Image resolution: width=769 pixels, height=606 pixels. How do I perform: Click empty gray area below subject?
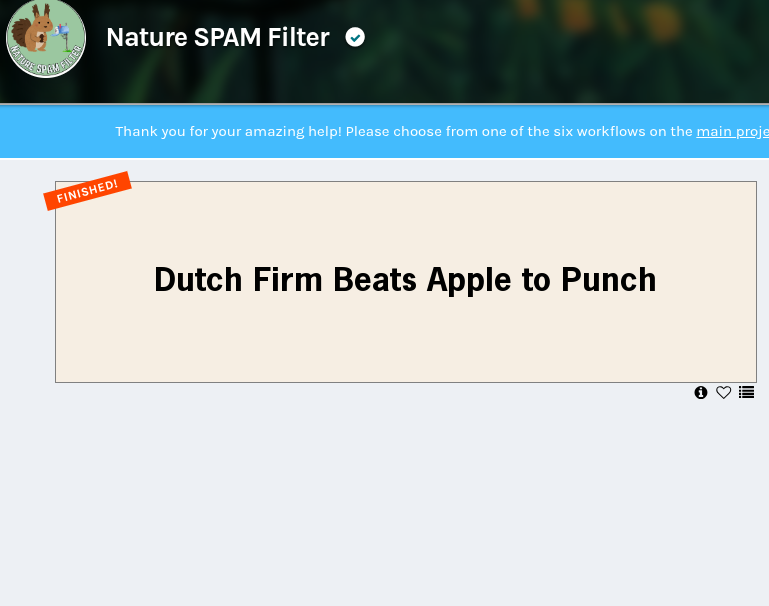click(384, 500)
